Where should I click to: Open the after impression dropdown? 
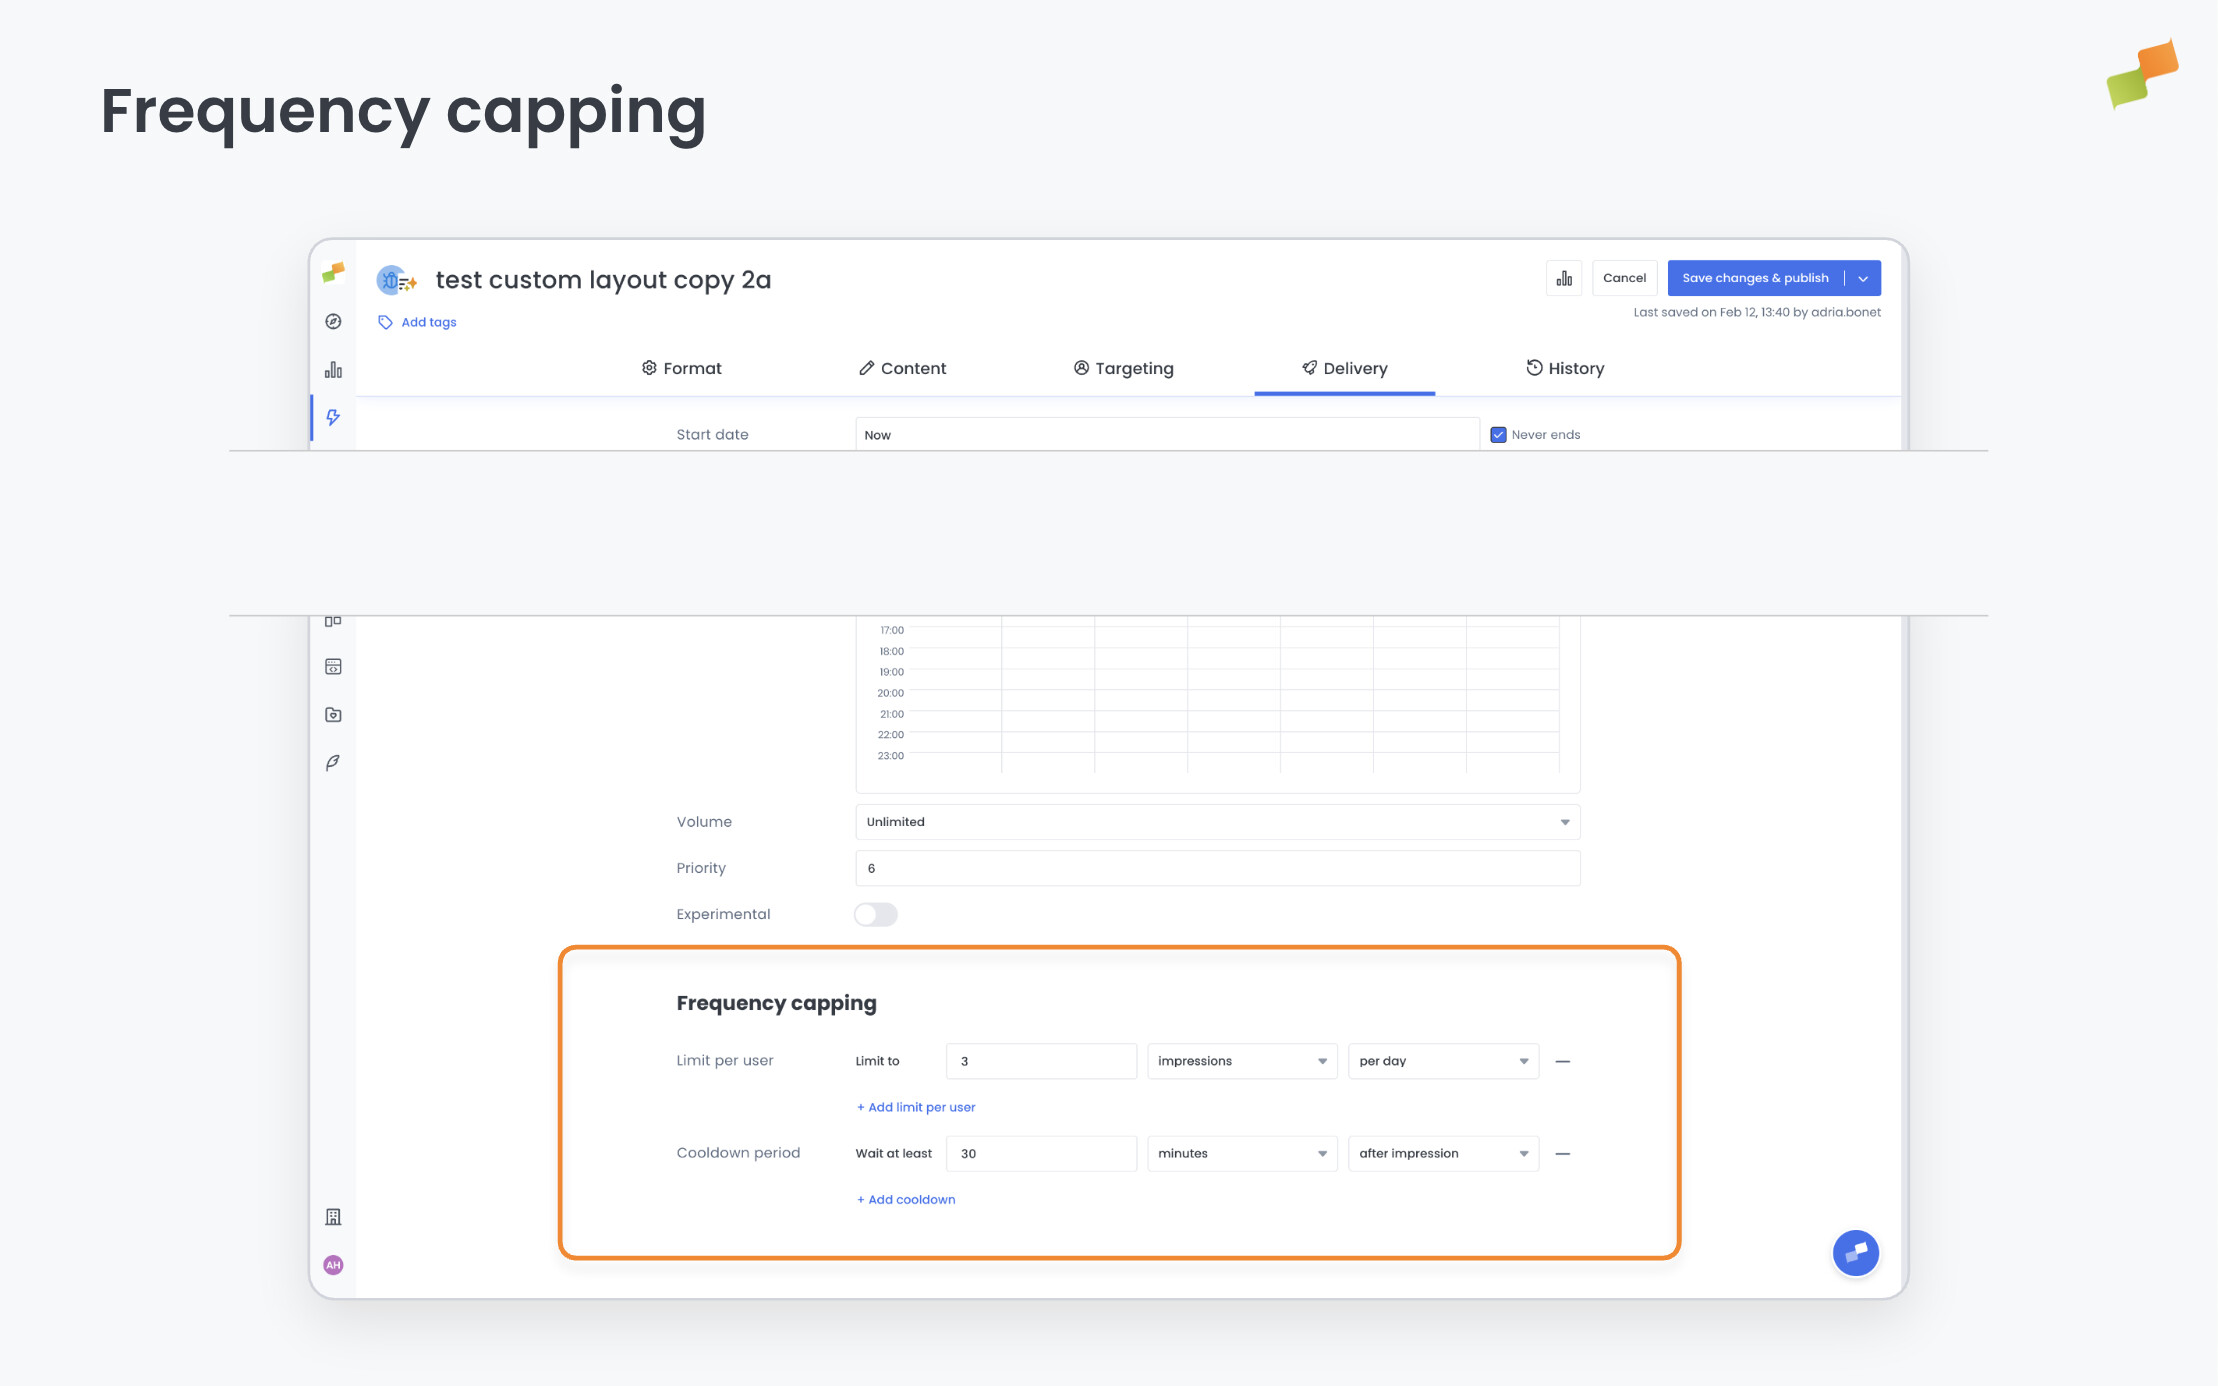pos(1442,1154)
